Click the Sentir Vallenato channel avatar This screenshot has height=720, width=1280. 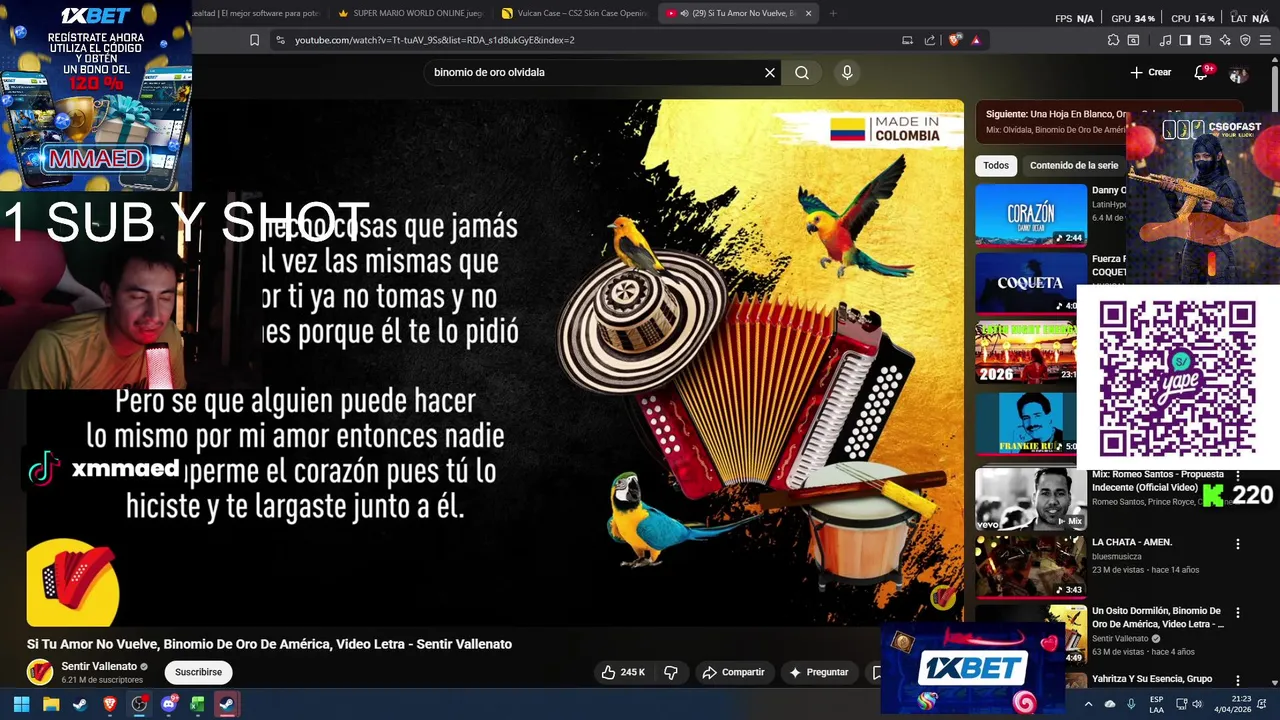point(40,672)
